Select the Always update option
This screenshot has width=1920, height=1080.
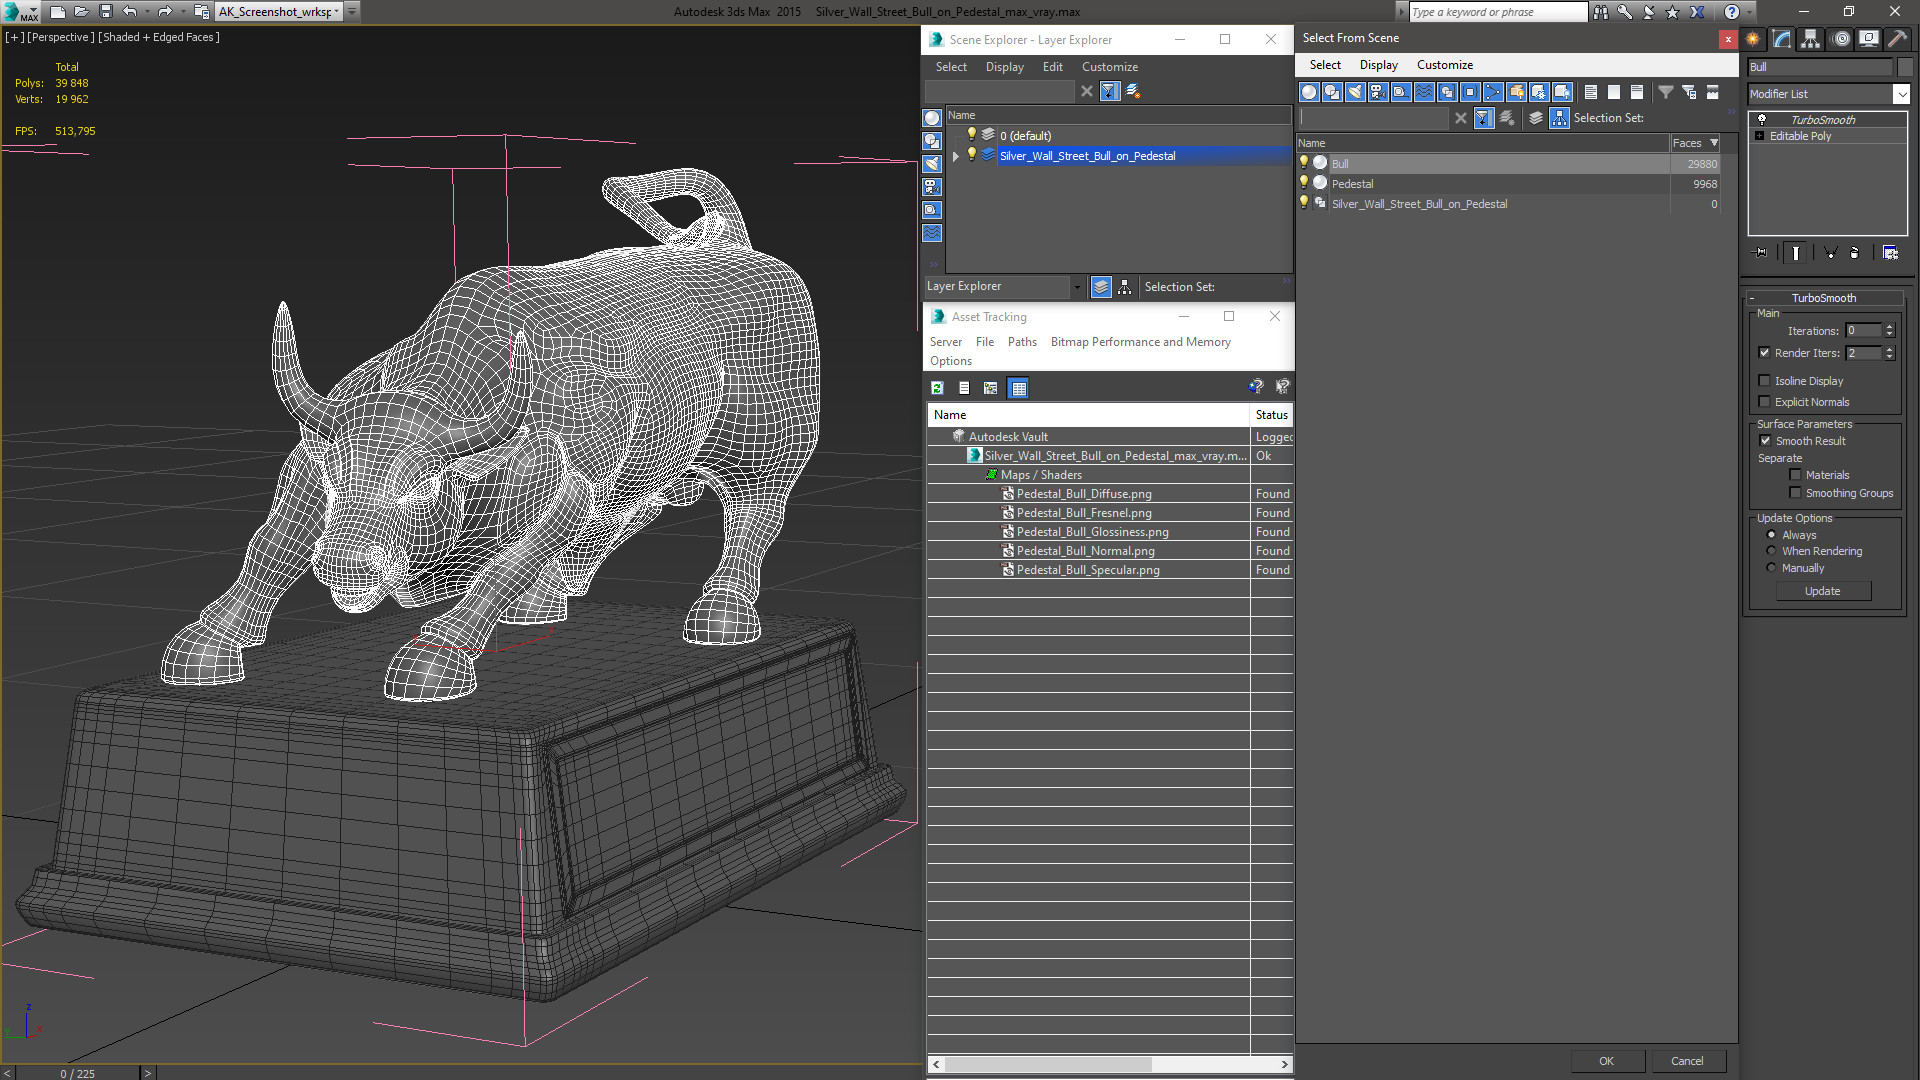pyautogui.click(x=1771, y=535)
